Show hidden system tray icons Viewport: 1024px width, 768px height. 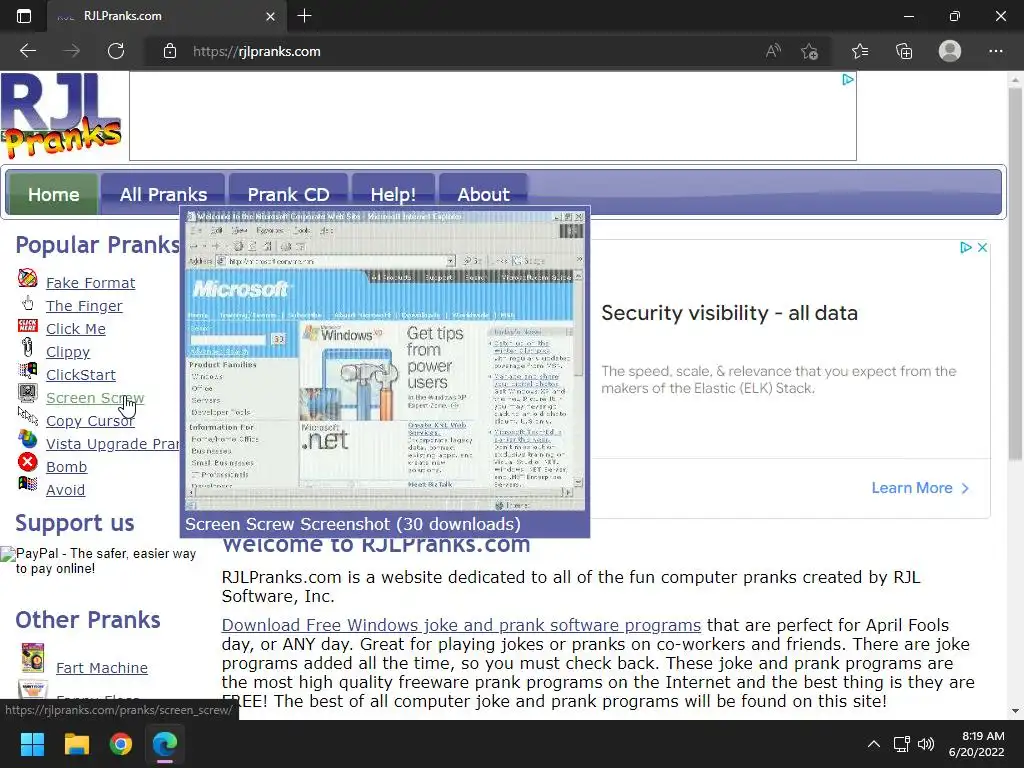point(874,744)
